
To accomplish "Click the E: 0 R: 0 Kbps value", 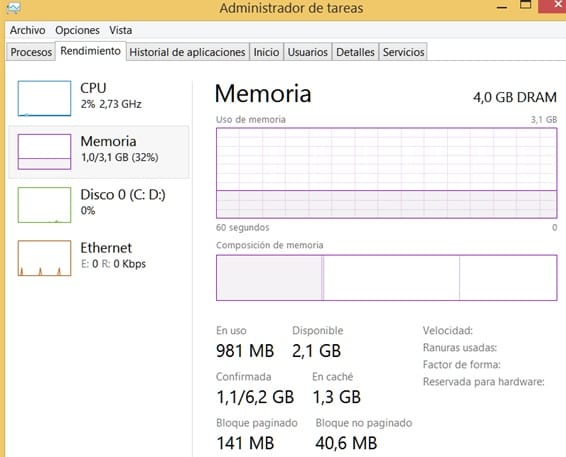I will point(113,264).
